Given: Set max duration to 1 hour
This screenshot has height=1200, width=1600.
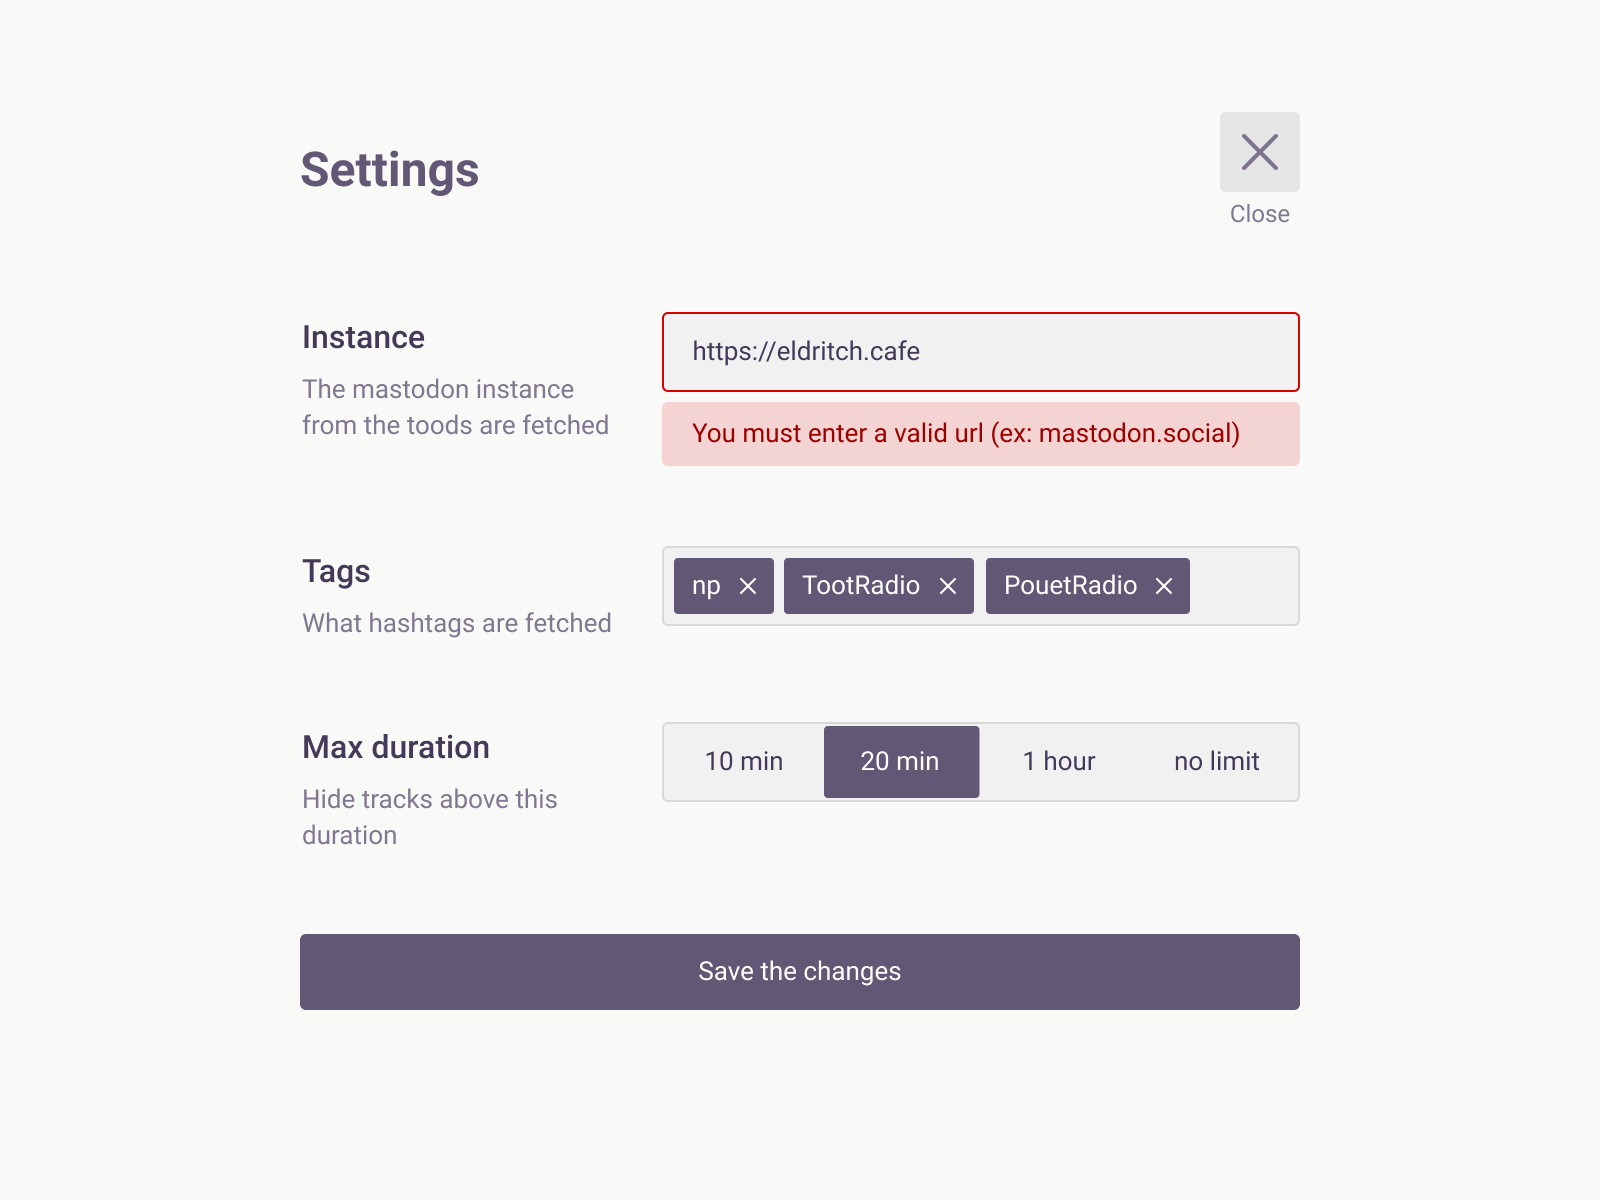Looking at the screenshot, I should pyautogui.click(x=1058, y=762).
